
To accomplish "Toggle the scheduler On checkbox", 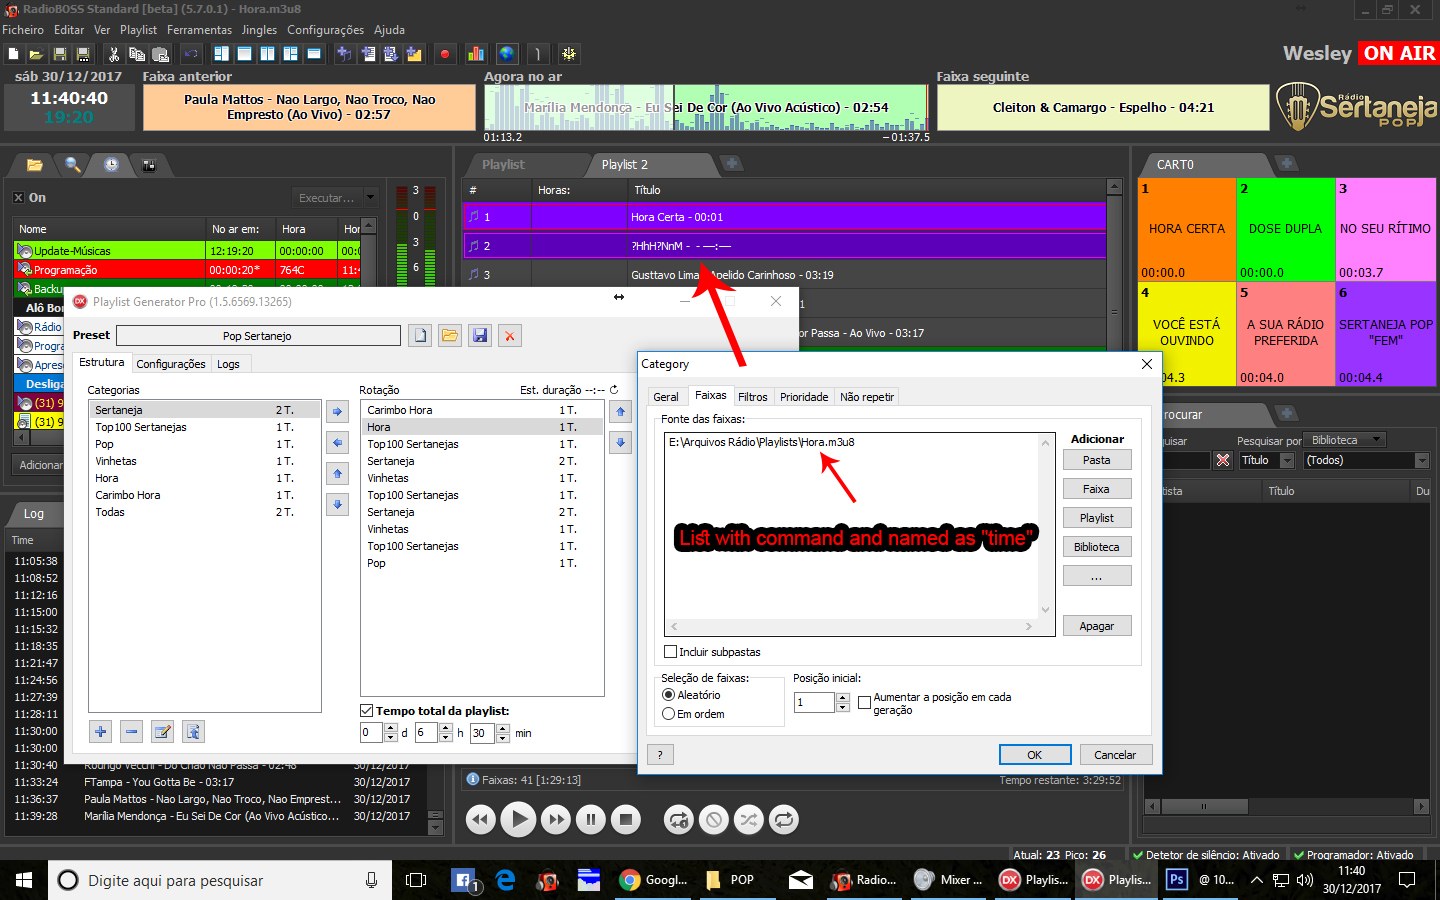I will [18, 198].
